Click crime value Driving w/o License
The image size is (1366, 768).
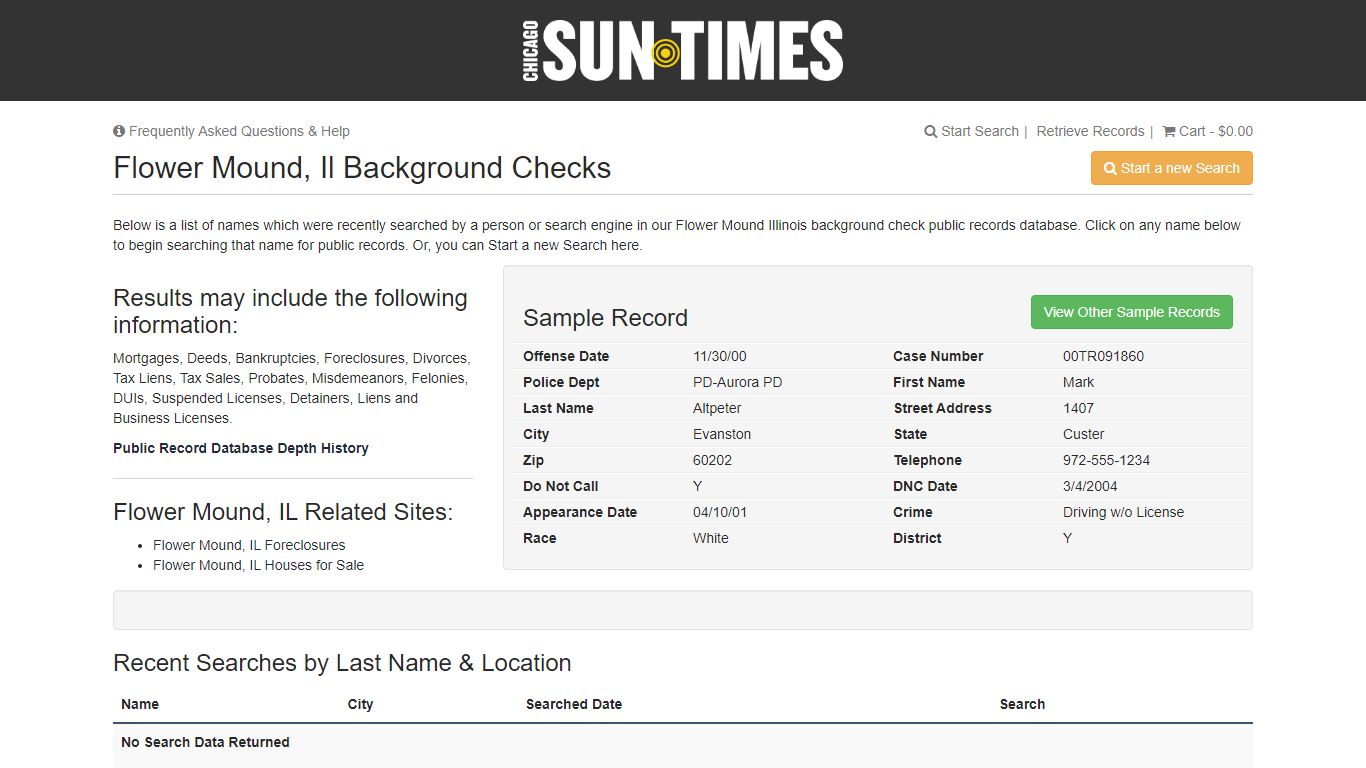(1123, 512)
